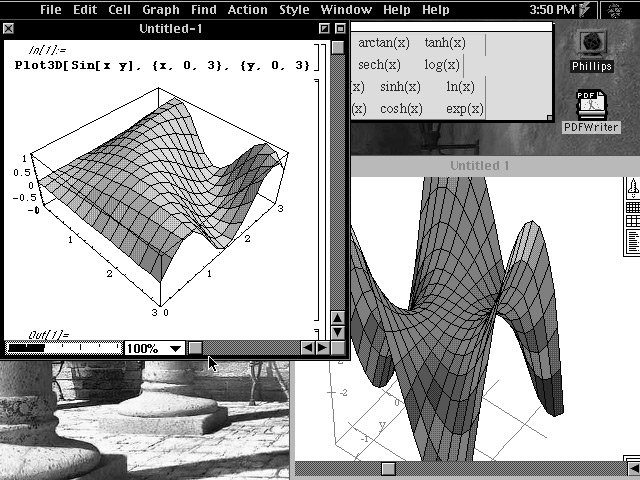This screenshot has height=480, width=640.
Task: Open the File menu
Action: tap(51, 9)
